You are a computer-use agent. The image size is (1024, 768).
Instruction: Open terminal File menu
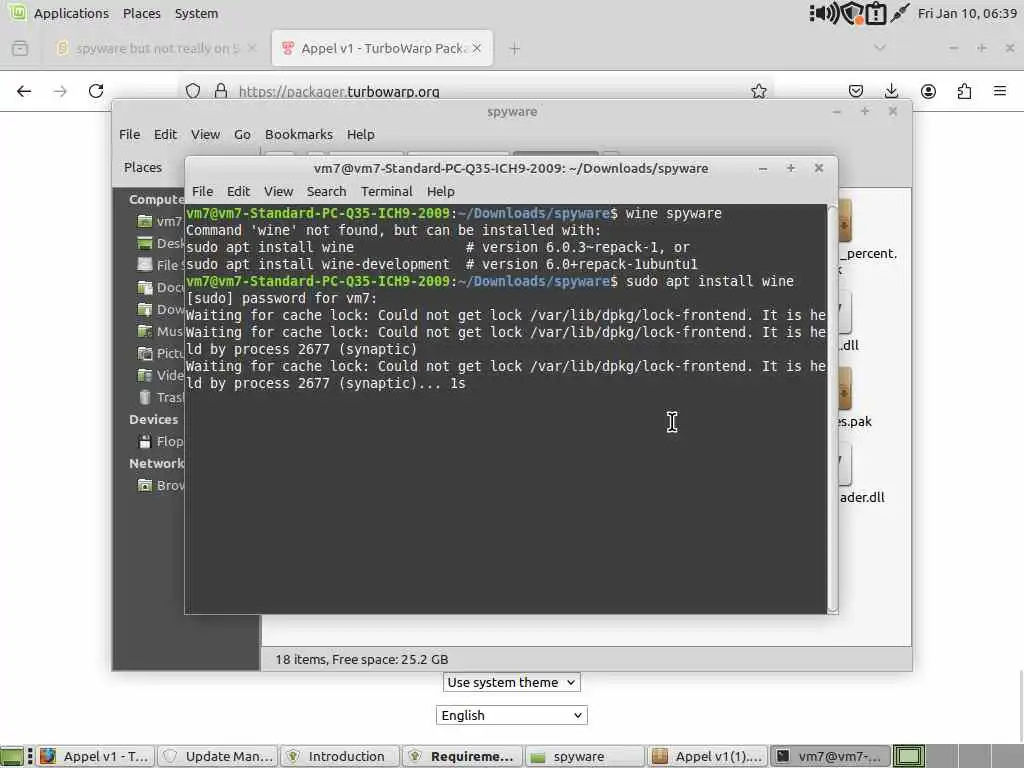click(202, 191)
